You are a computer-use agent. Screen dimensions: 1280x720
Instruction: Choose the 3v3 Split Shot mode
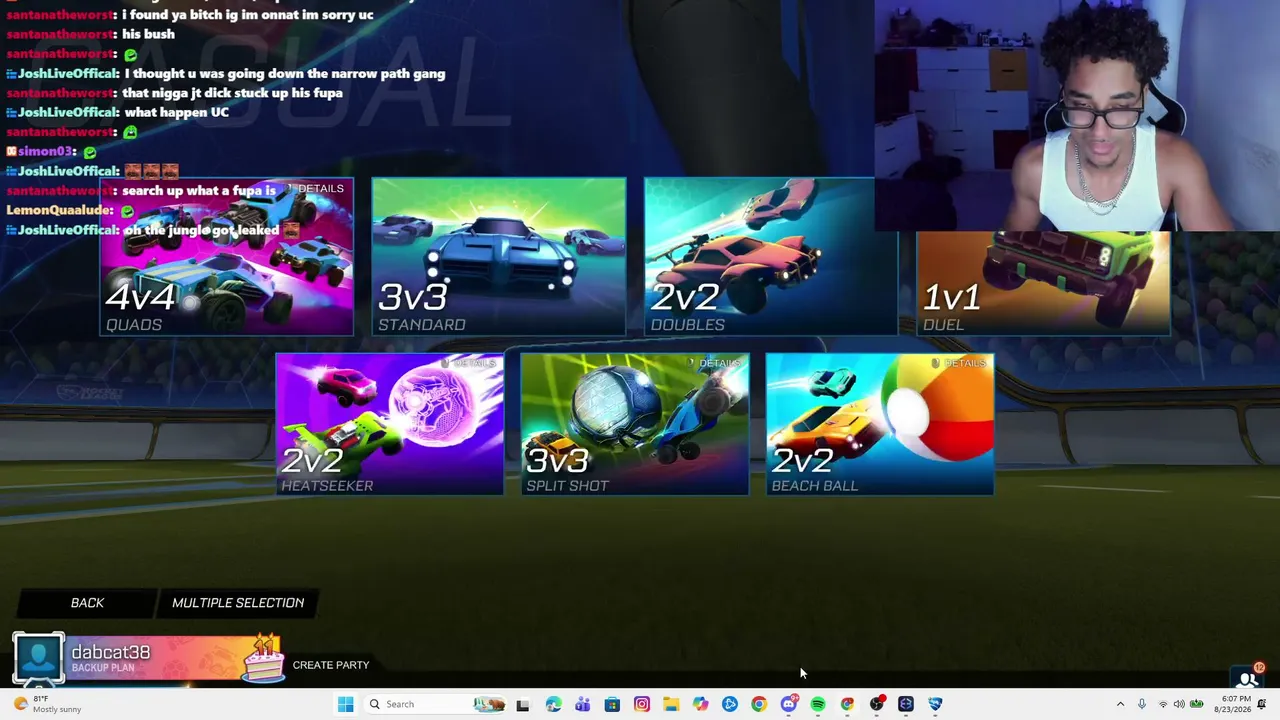tap(635, 424)
